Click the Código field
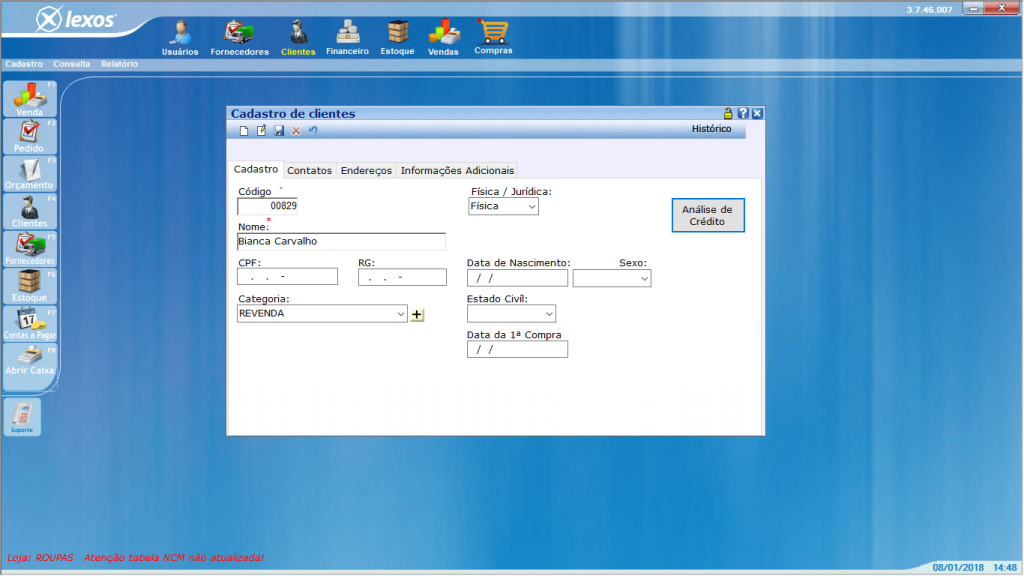 [x=267, y=206]
